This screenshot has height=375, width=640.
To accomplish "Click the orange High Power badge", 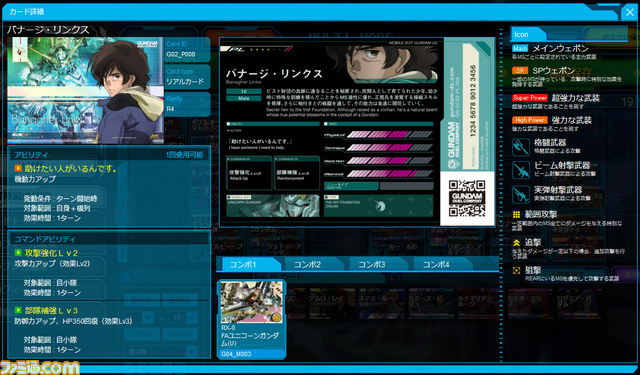I will (530, 120).
